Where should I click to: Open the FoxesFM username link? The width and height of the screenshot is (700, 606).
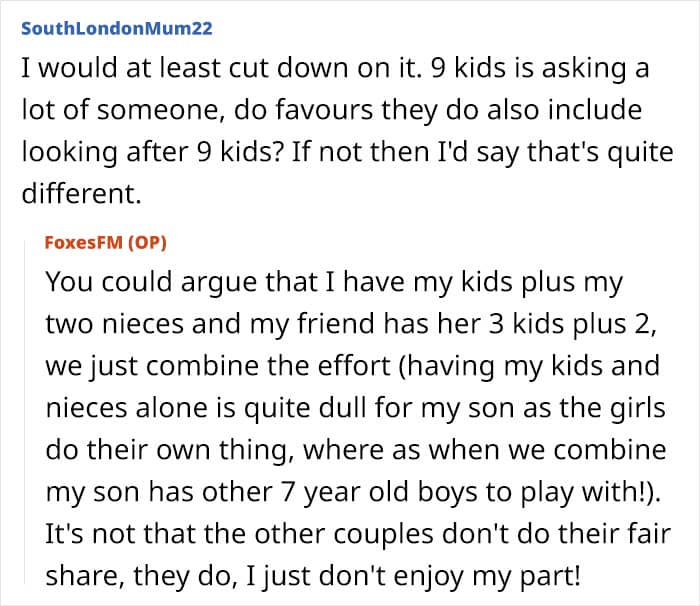(83, 242)
